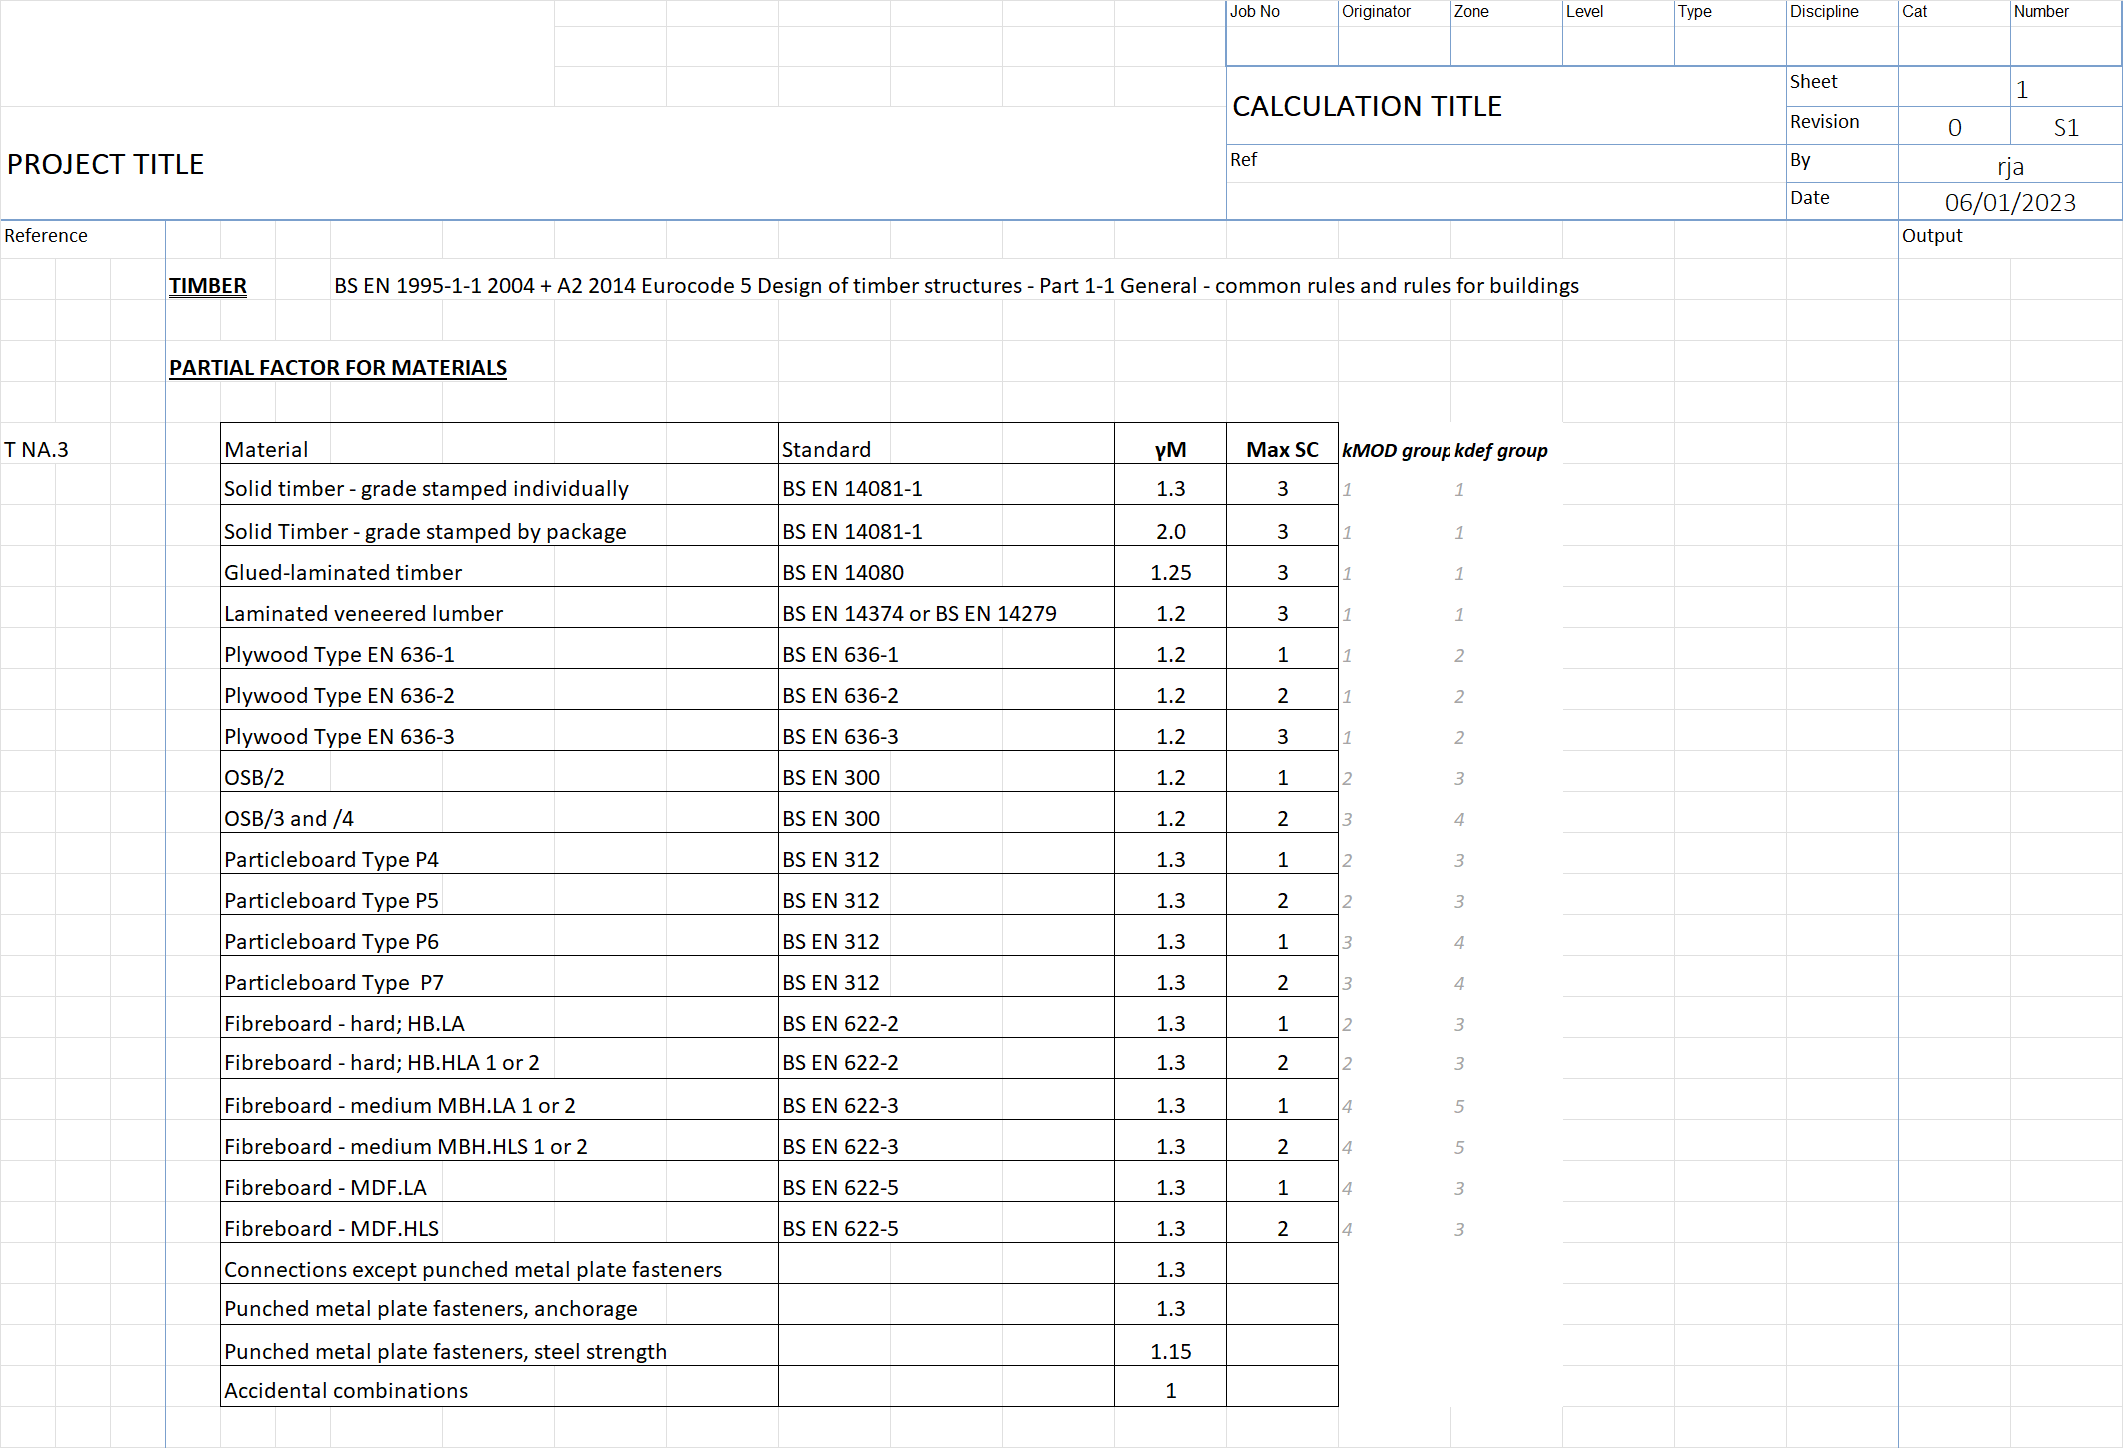Select the γM value 2.0
Image resolution: width=2123 pixels, height=1448 pixels.
tap(1170, 526)
